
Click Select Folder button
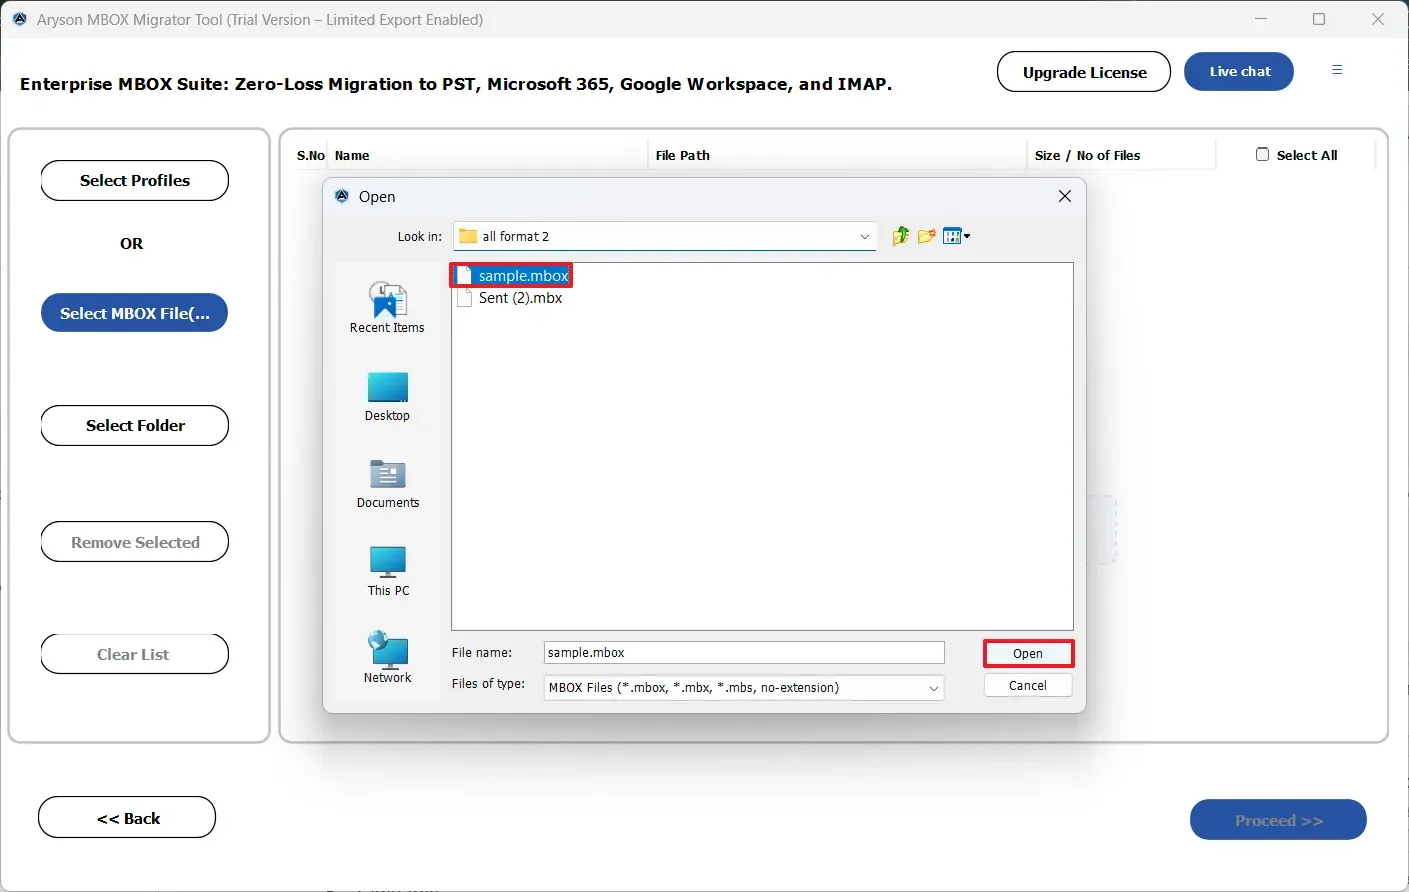point(135,426)
